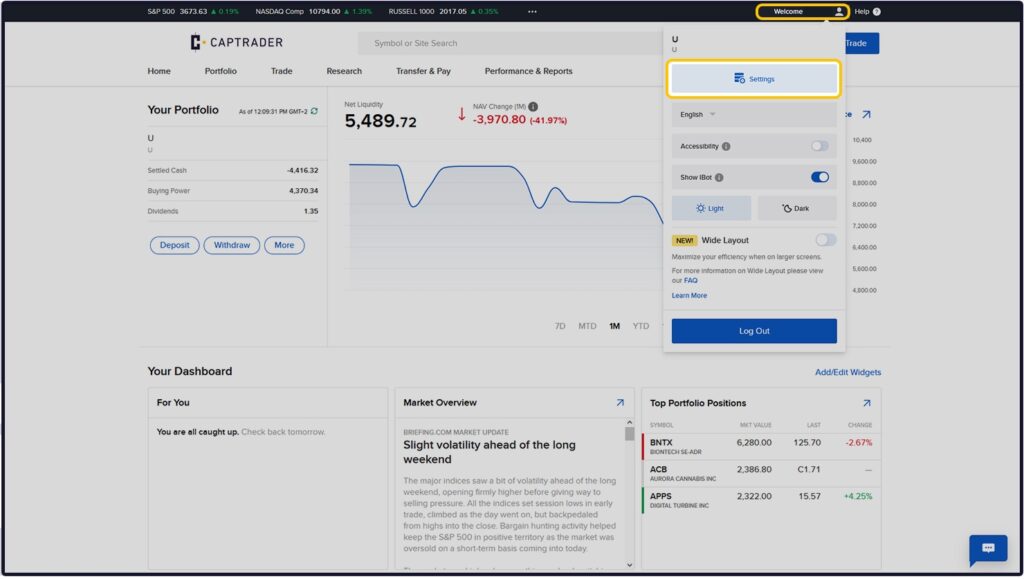
Task: Open the chat bubble icon
Action: coord(988,548)
